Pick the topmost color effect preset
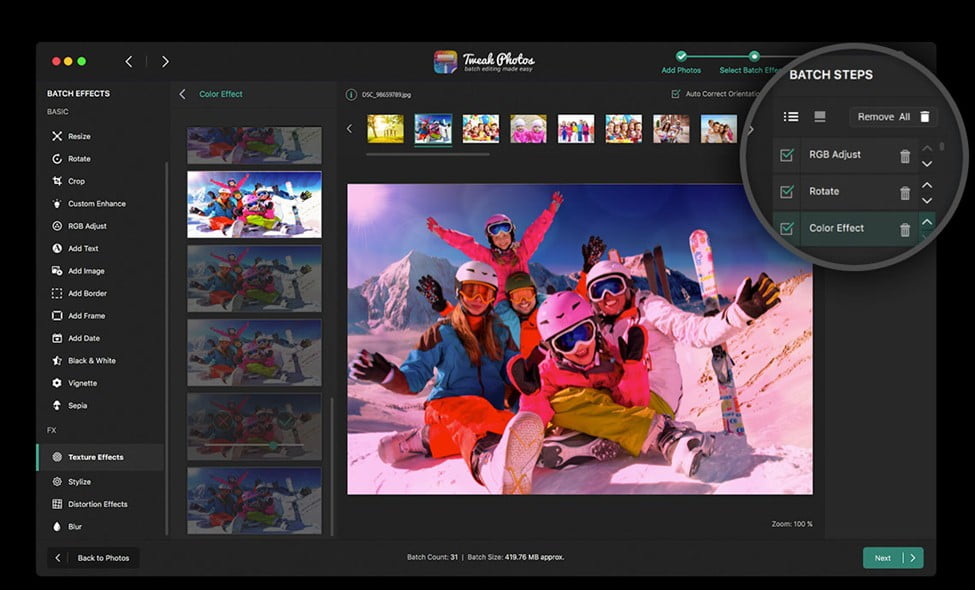Image resolution: width=975 pixels, height=590 pixels. tap(254, 145)
